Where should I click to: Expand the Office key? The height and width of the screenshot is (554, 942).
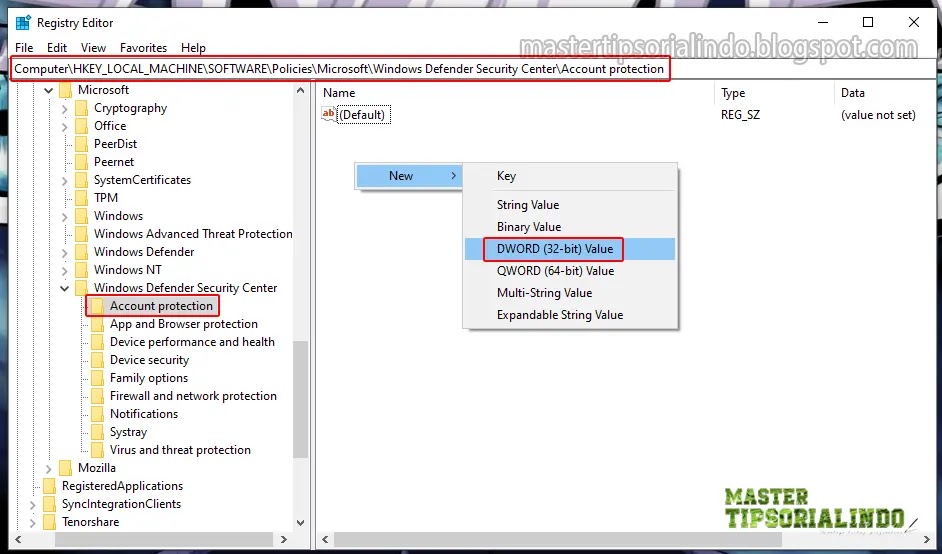[x=65, y=127]
